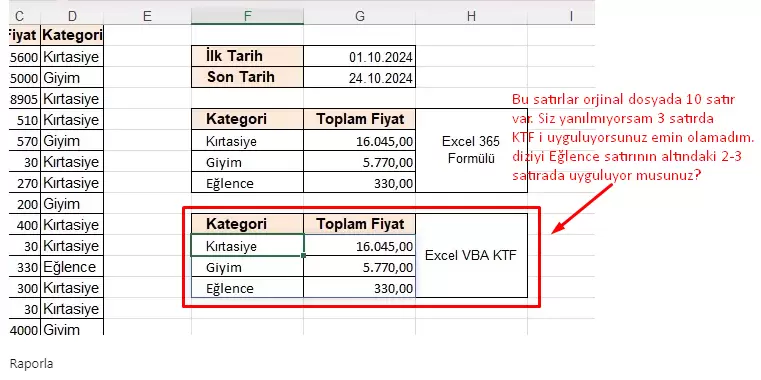Select Kırtasiye cell next to 400

tap(72, 225)
